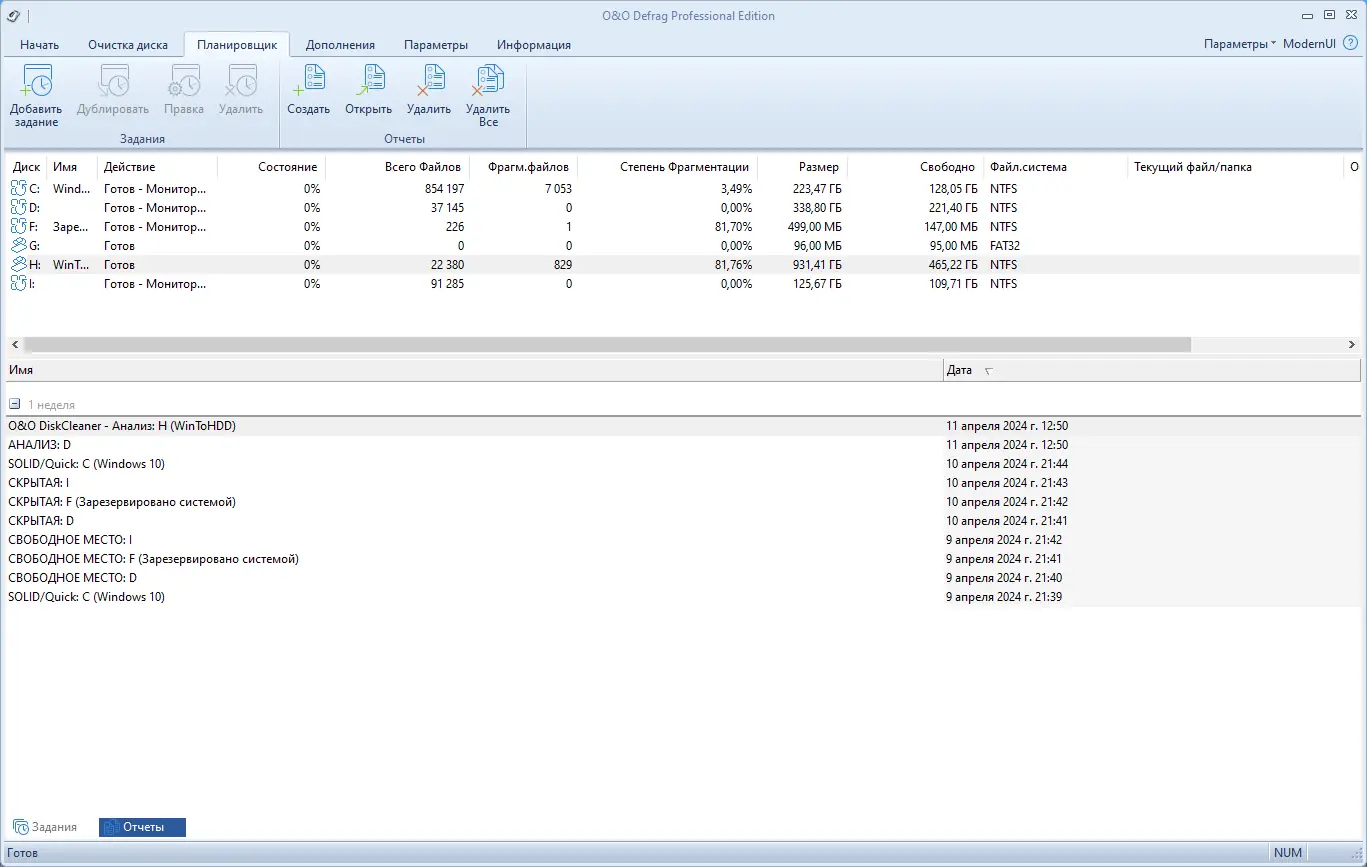Select report АНАЛИЗ: D
This screenshot has width=1367, height=867.
tap(684, 445)
